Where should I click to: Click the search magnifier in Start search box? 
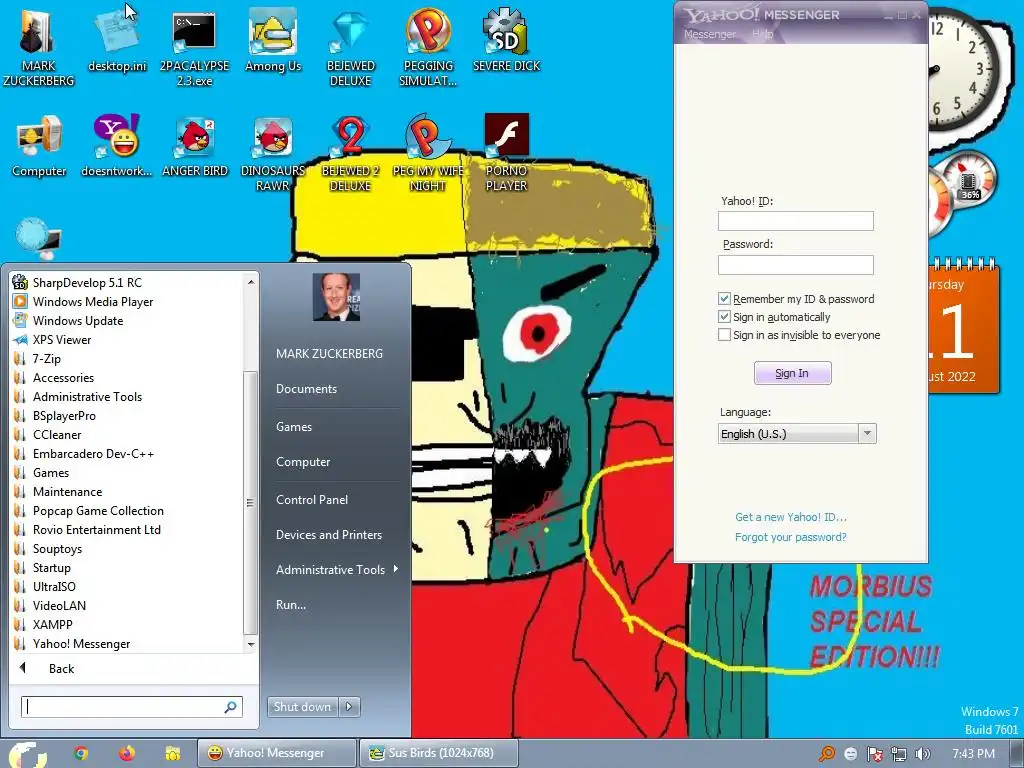click(x=231, y=707)
